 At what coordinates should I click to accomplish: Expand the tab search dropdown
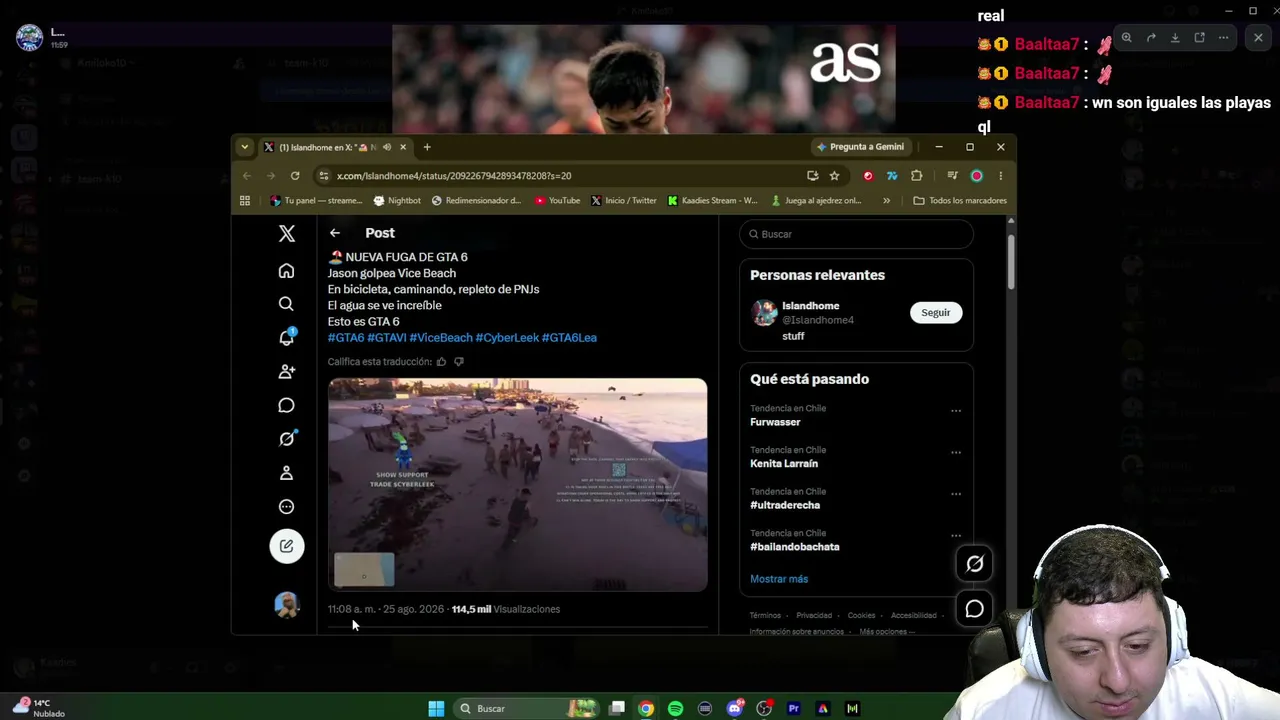click(244, 147)
